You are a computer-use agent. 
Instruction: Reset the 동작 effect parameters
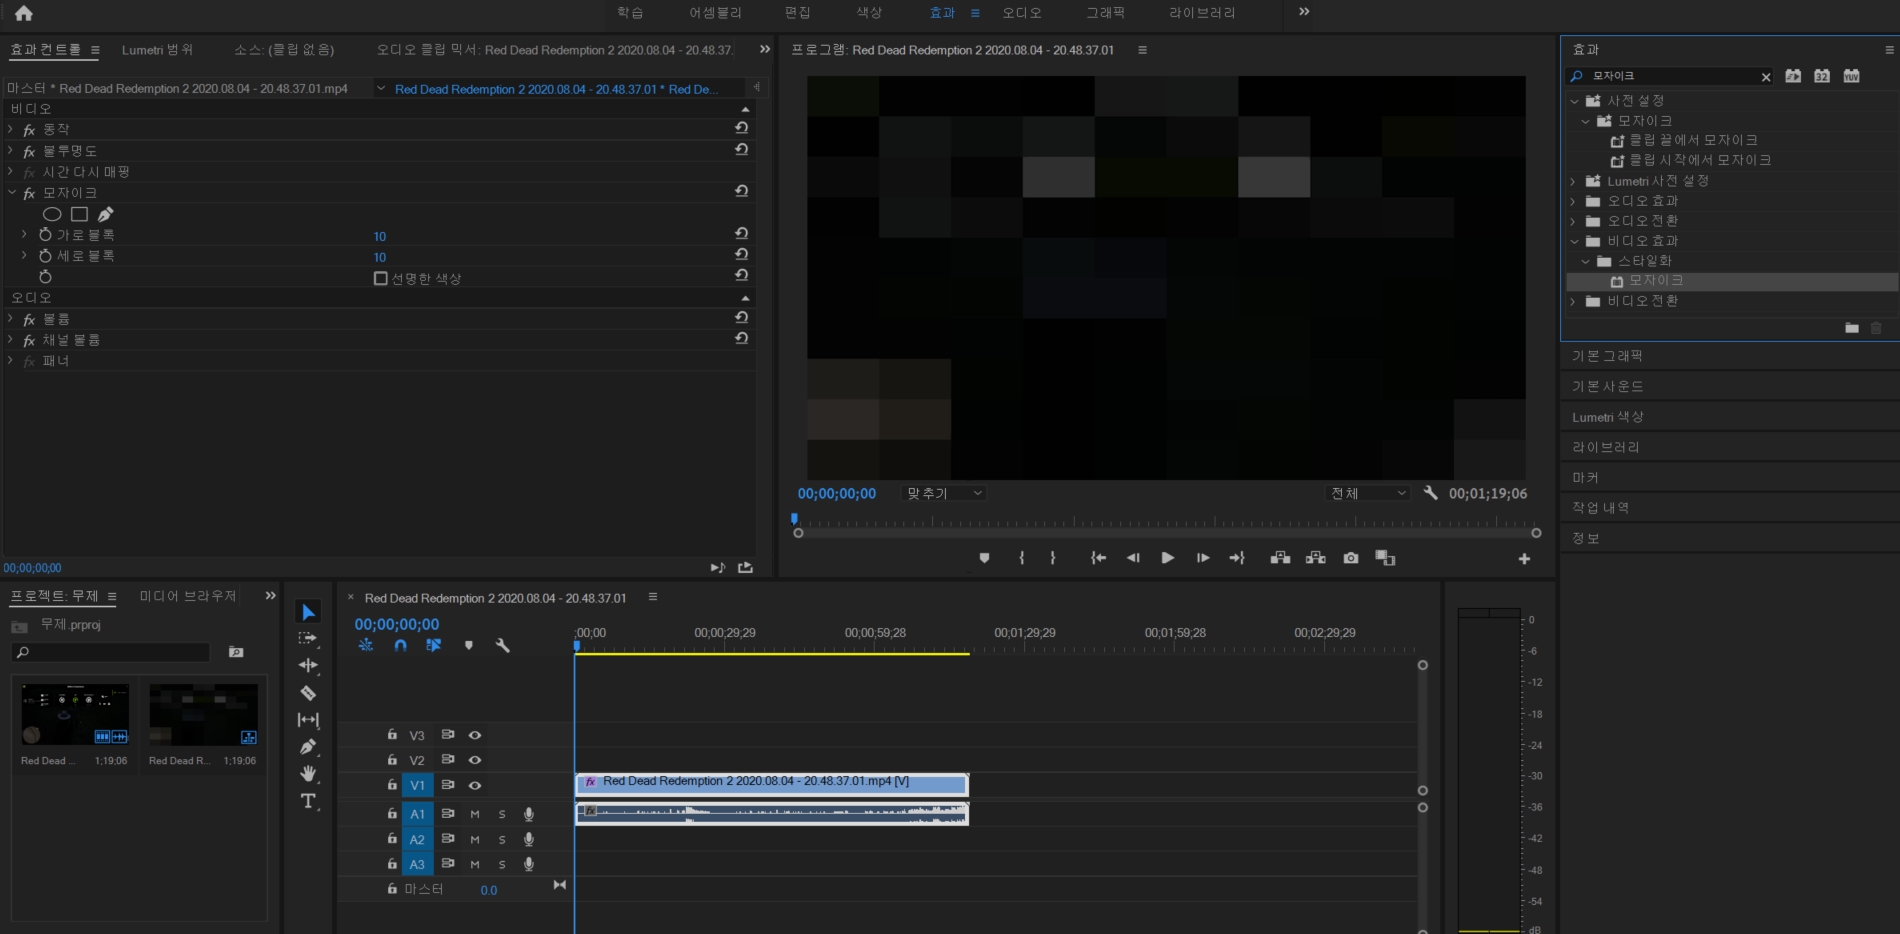741,128
